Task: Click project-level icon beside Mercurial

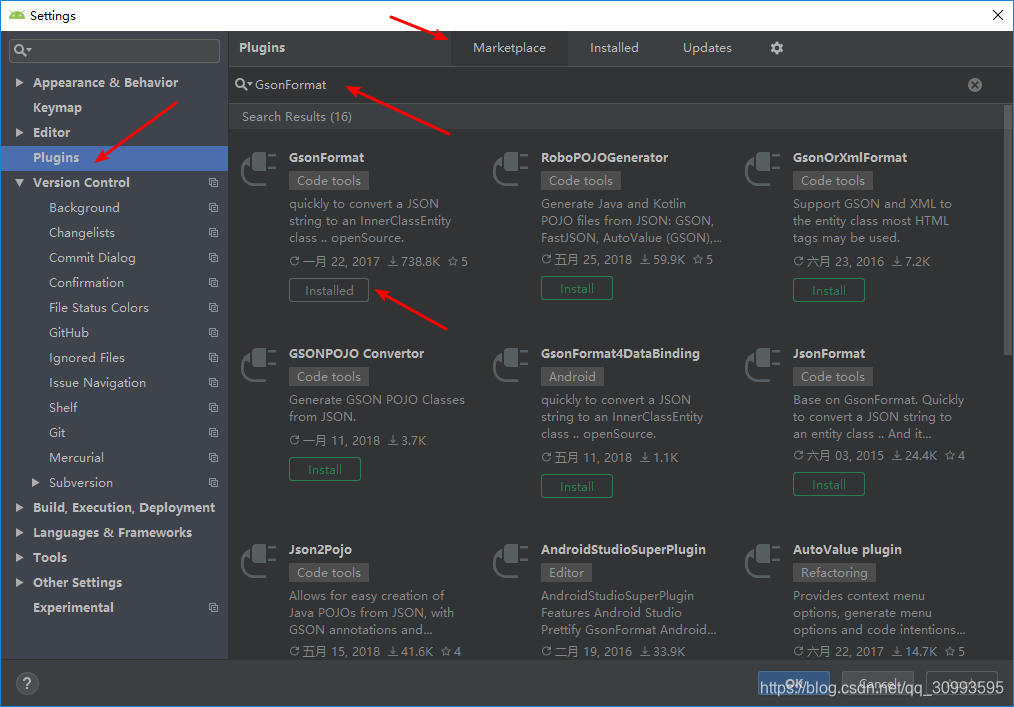Action: (x=213, y=458)
